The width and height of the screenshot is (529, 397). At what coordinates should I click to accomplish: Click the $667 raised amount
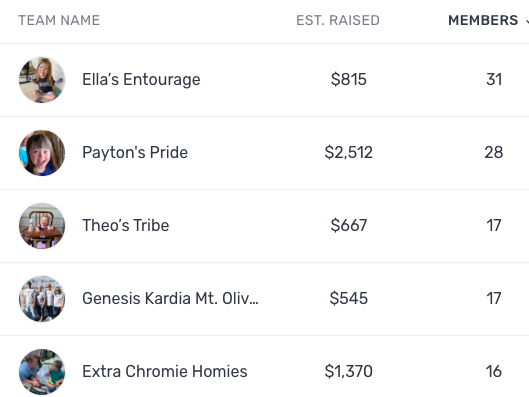pyautogui.click(x=349, y=225)
